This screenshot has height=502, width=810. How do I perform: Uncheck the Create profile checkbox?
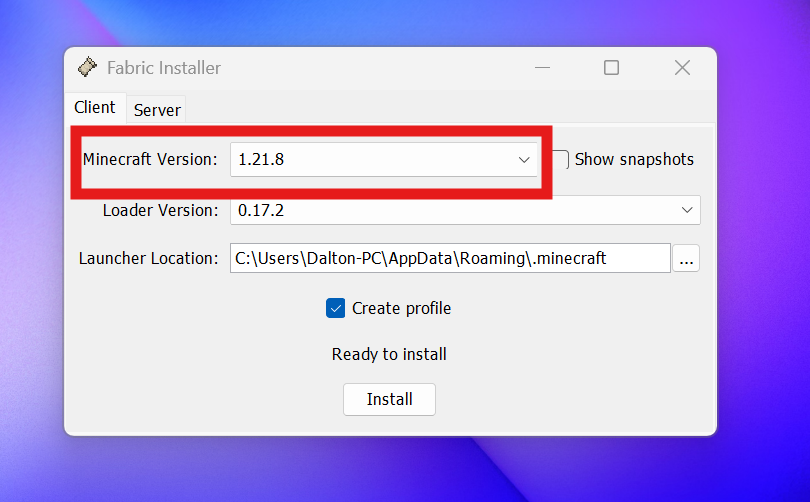coord(335,308)
